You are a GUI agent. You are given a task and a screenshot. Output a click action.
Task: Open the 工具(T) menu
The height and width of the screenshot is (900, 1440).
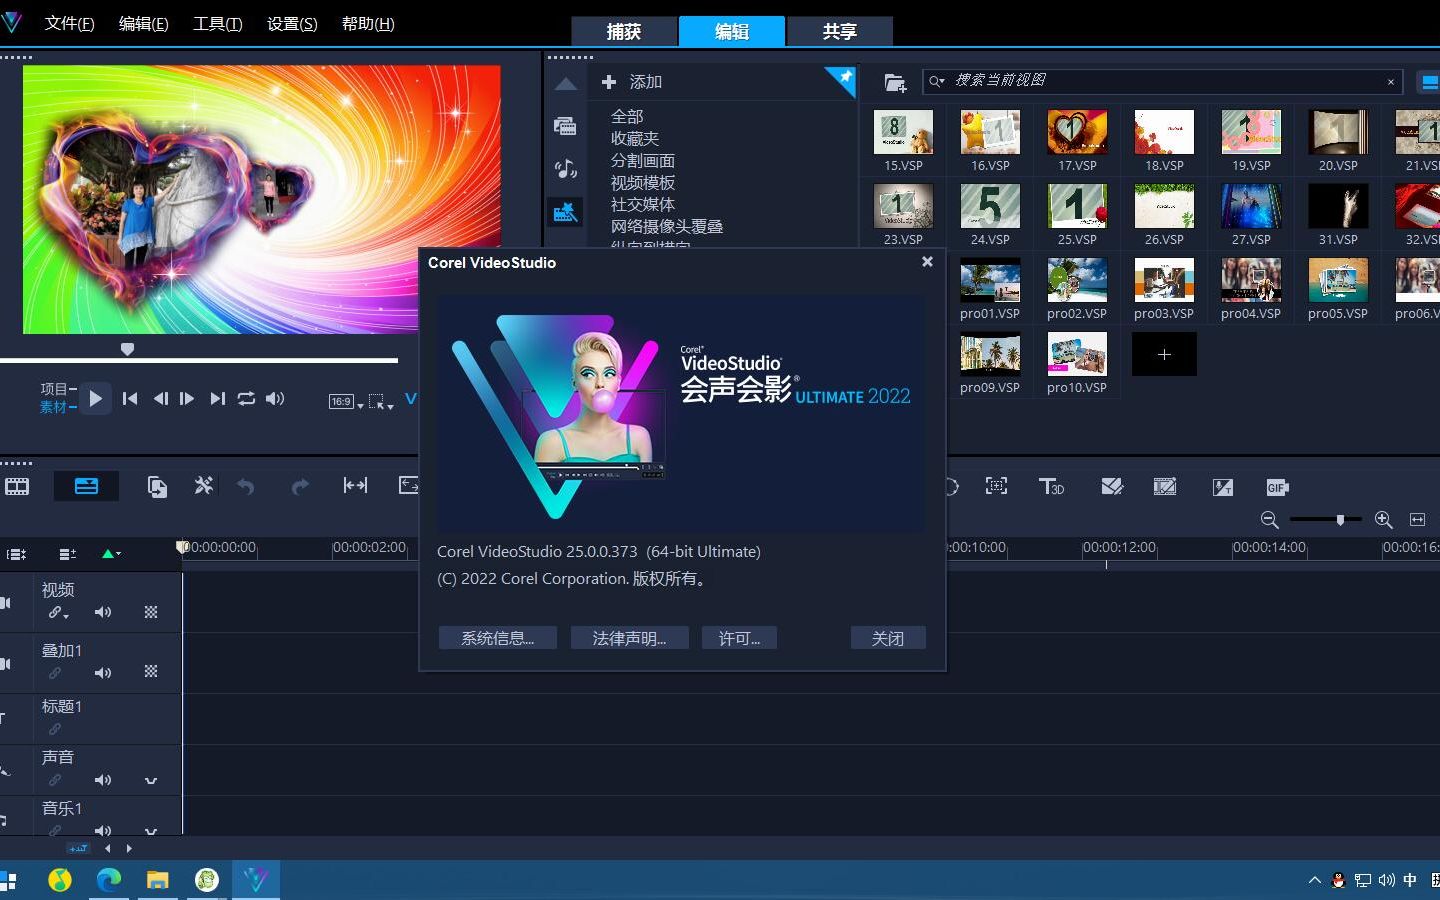click(217, 23)
